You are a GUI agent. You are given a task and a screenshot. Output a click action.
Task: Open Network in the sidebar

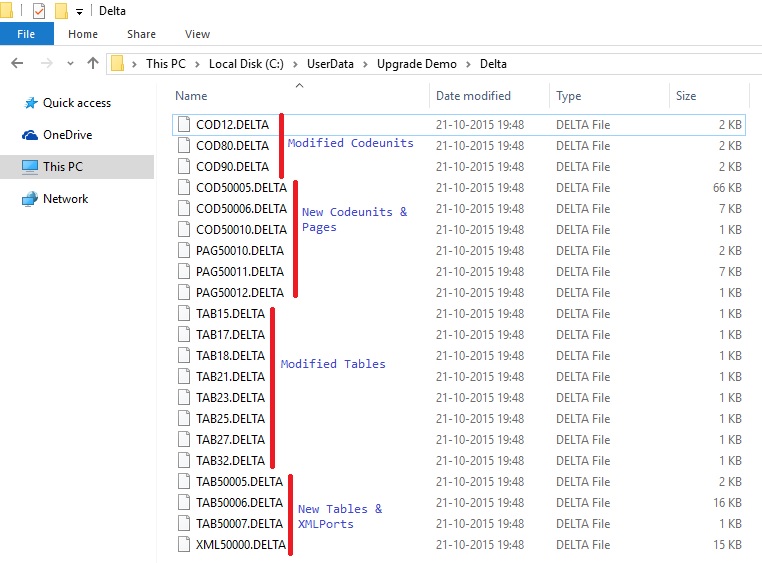pos(65,199)
